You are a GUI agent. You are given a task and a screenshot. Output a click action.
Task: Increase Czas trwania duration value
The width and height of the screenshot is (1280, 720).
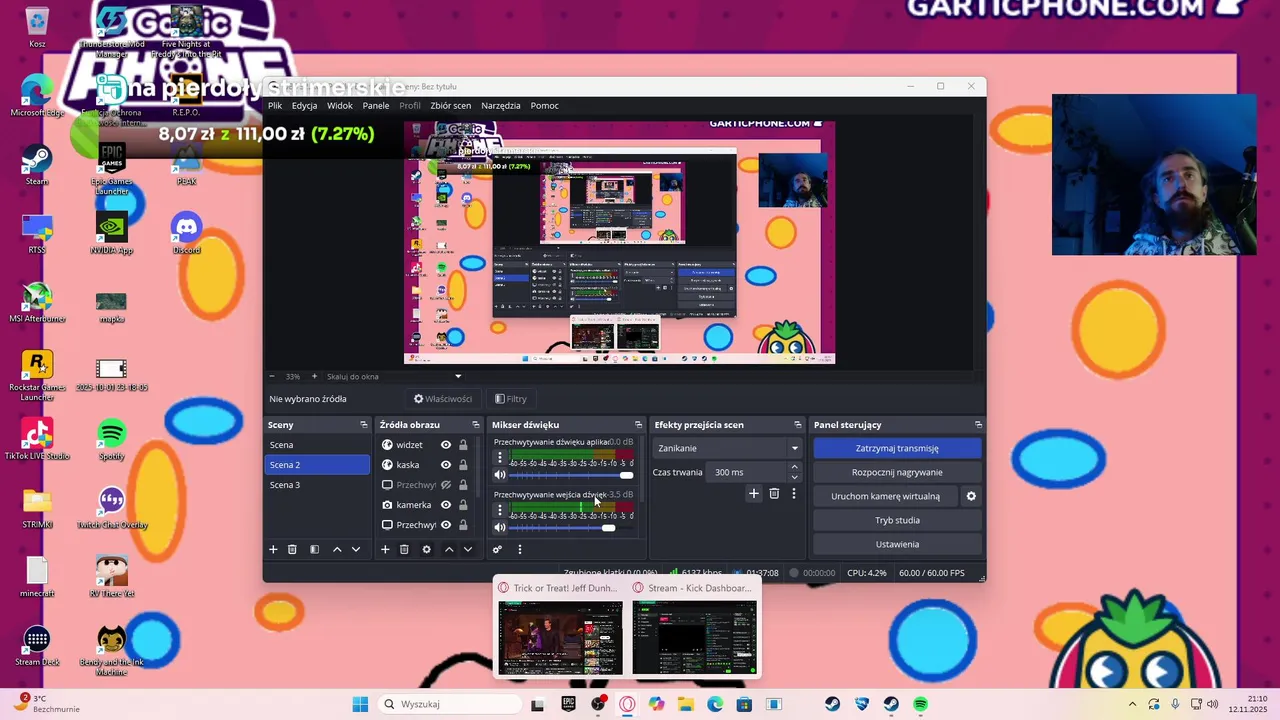(795, 467)
